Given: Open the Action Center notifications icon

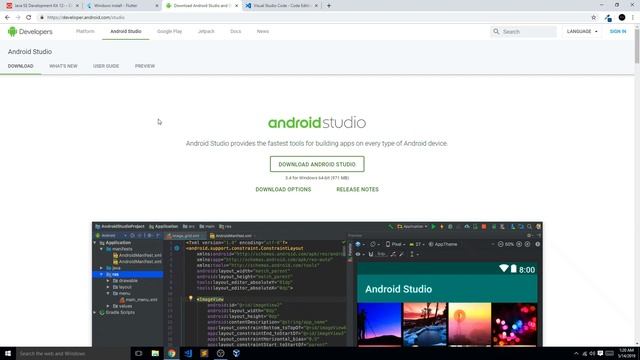Looking at the screenshot, I should [x=600, y=353].
